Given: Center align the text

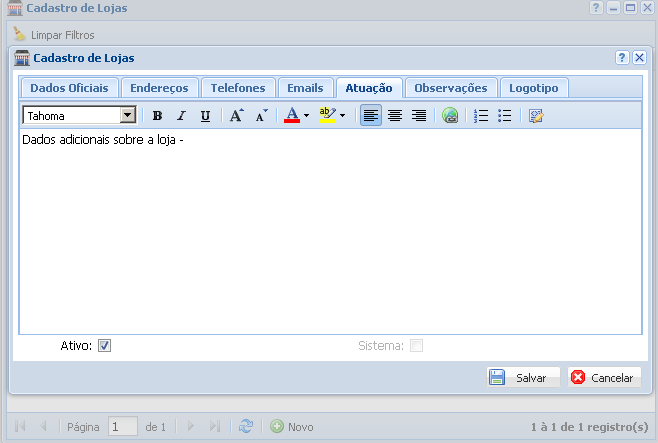Looking at the screenshot, I should [x=395, y=116].
